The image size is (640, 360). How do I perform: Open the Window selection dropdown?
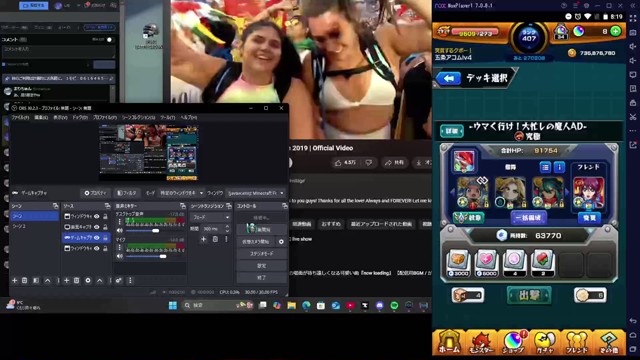256,193
